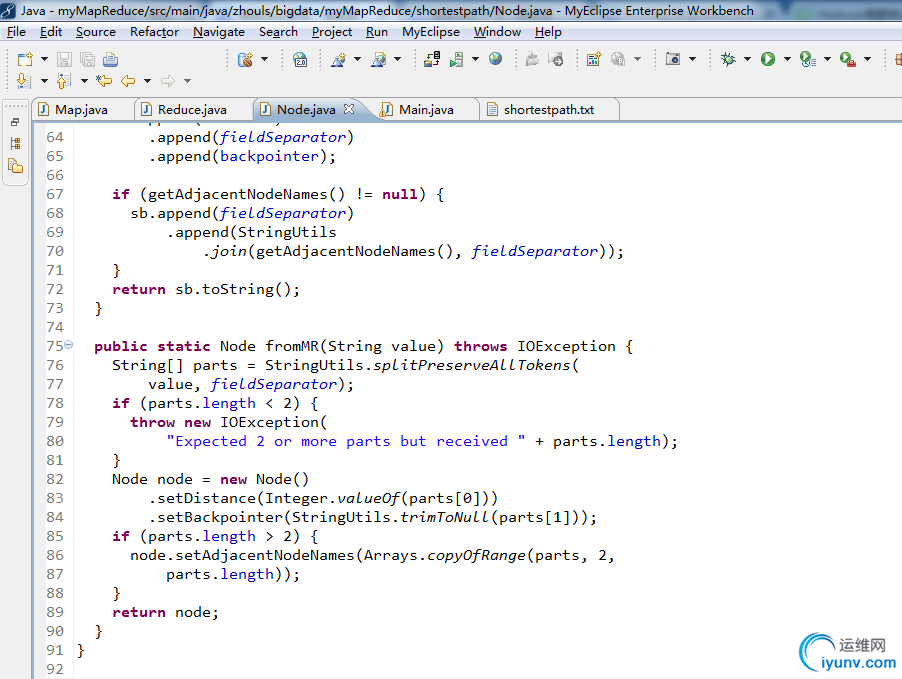Click the Previous Annotation up-arrow icon

64,81
